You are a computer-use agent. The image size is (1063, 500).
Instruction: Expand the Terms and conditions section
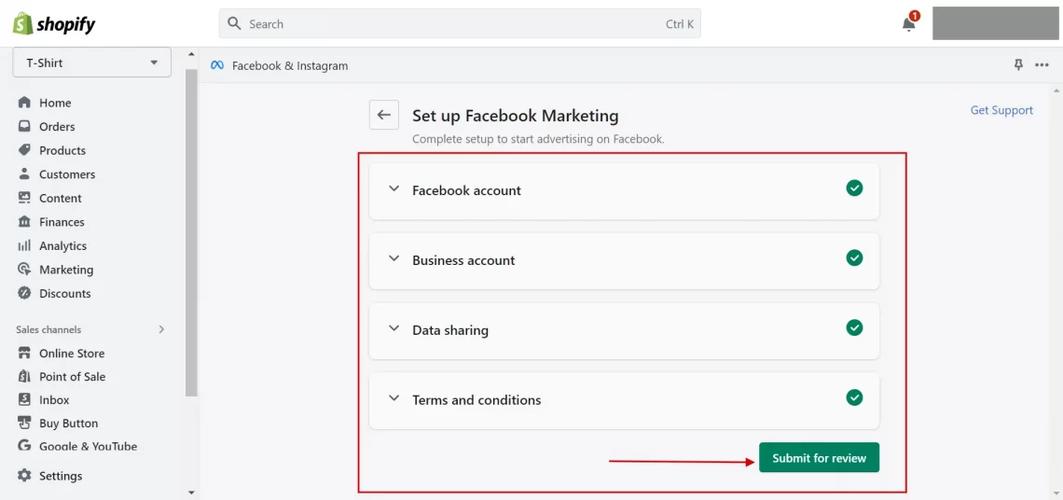[394, 398]
